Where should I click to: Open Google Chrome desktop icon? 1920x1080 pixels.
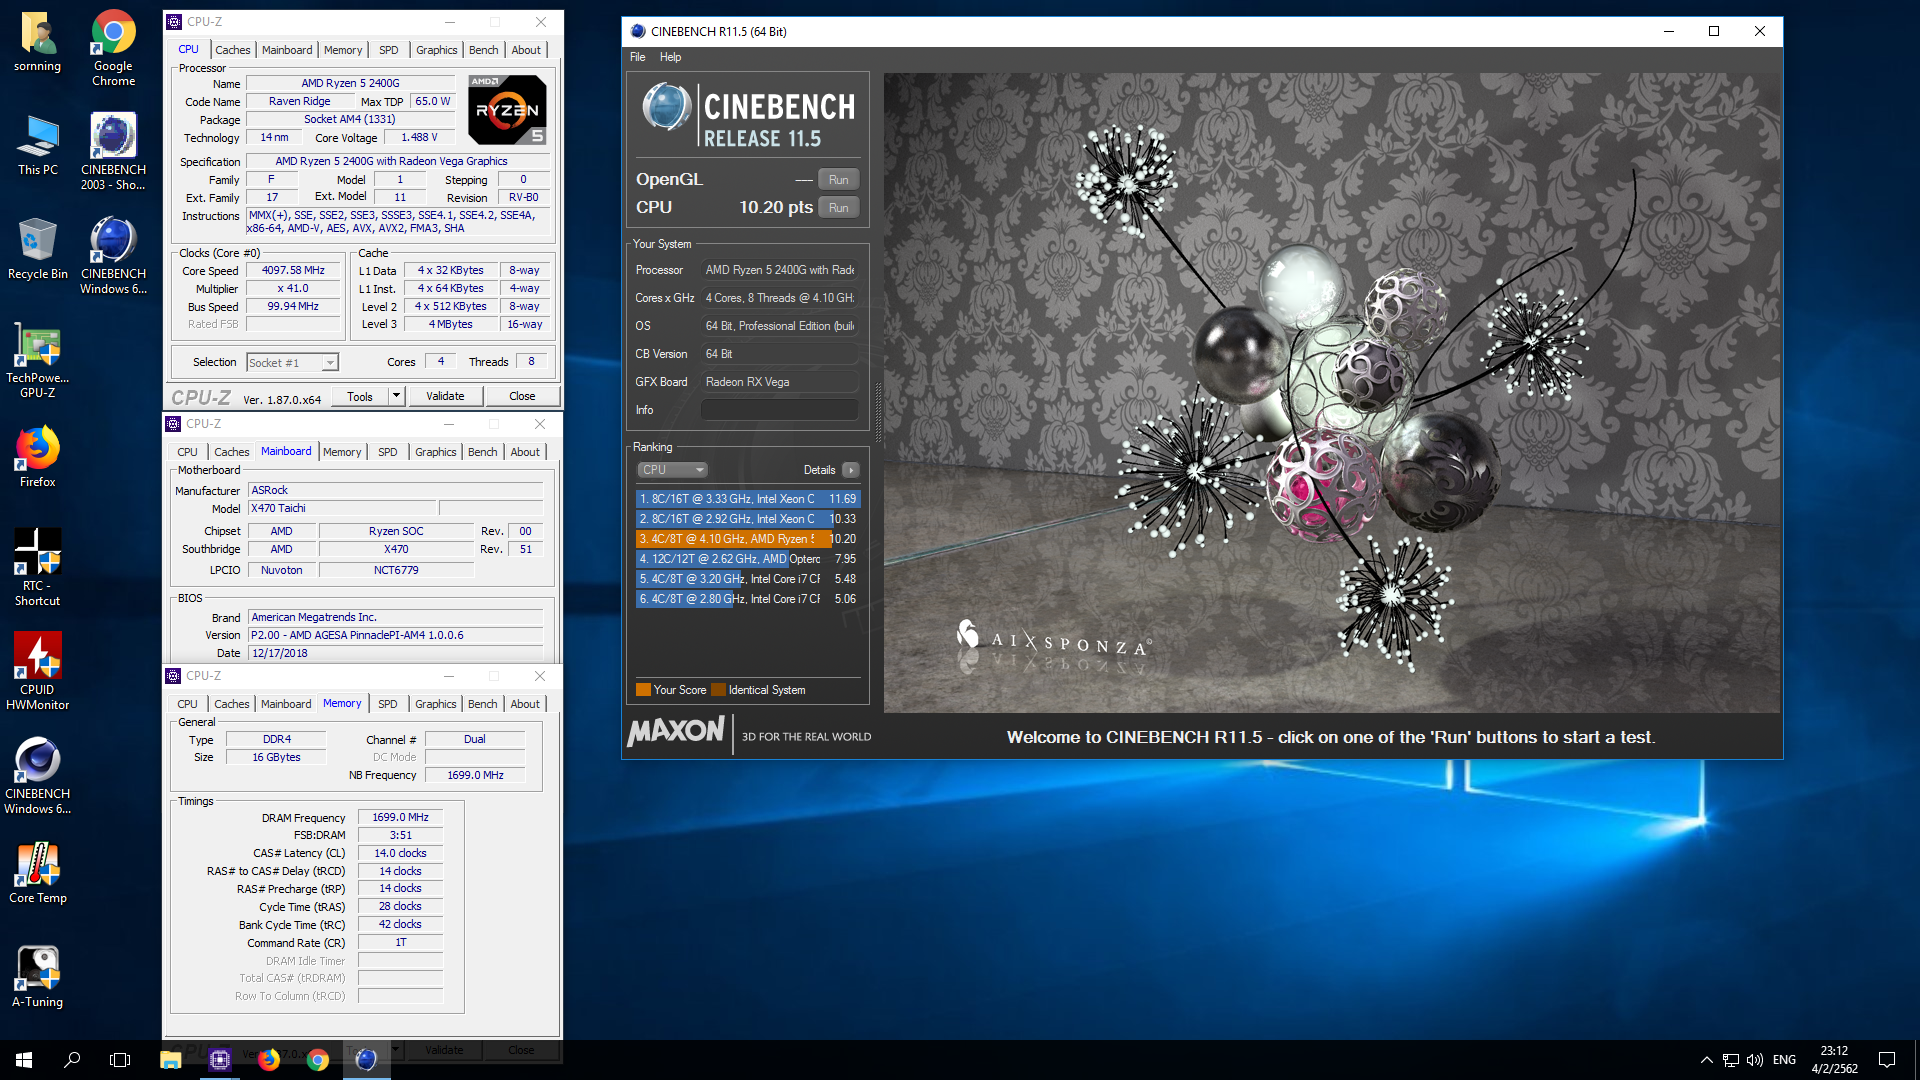[x=114, y=48]
